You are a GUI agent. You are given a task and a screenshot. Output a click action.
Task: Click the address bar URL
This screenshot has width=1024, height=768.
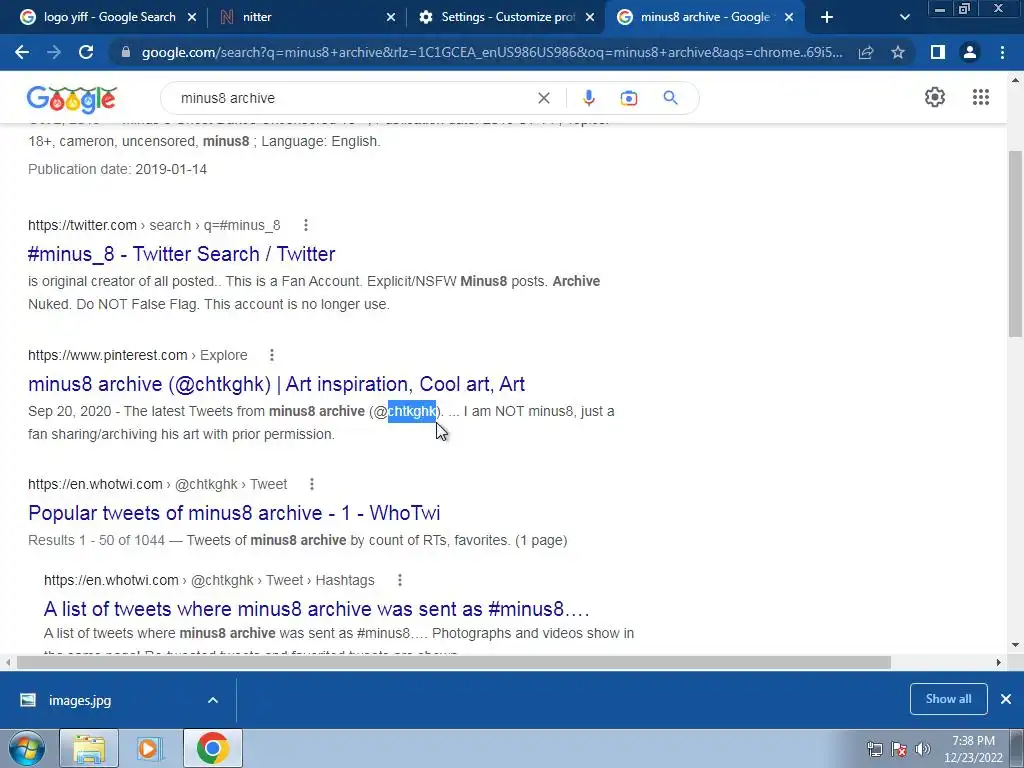pyautogui.click(x=492, y=52)
